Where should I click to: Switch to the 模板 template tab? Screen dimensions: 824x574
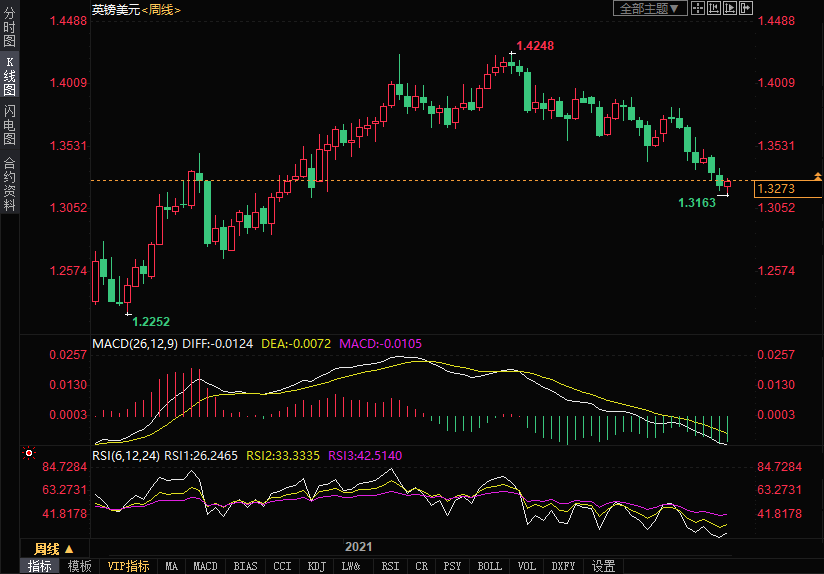[x=80, y=566]
